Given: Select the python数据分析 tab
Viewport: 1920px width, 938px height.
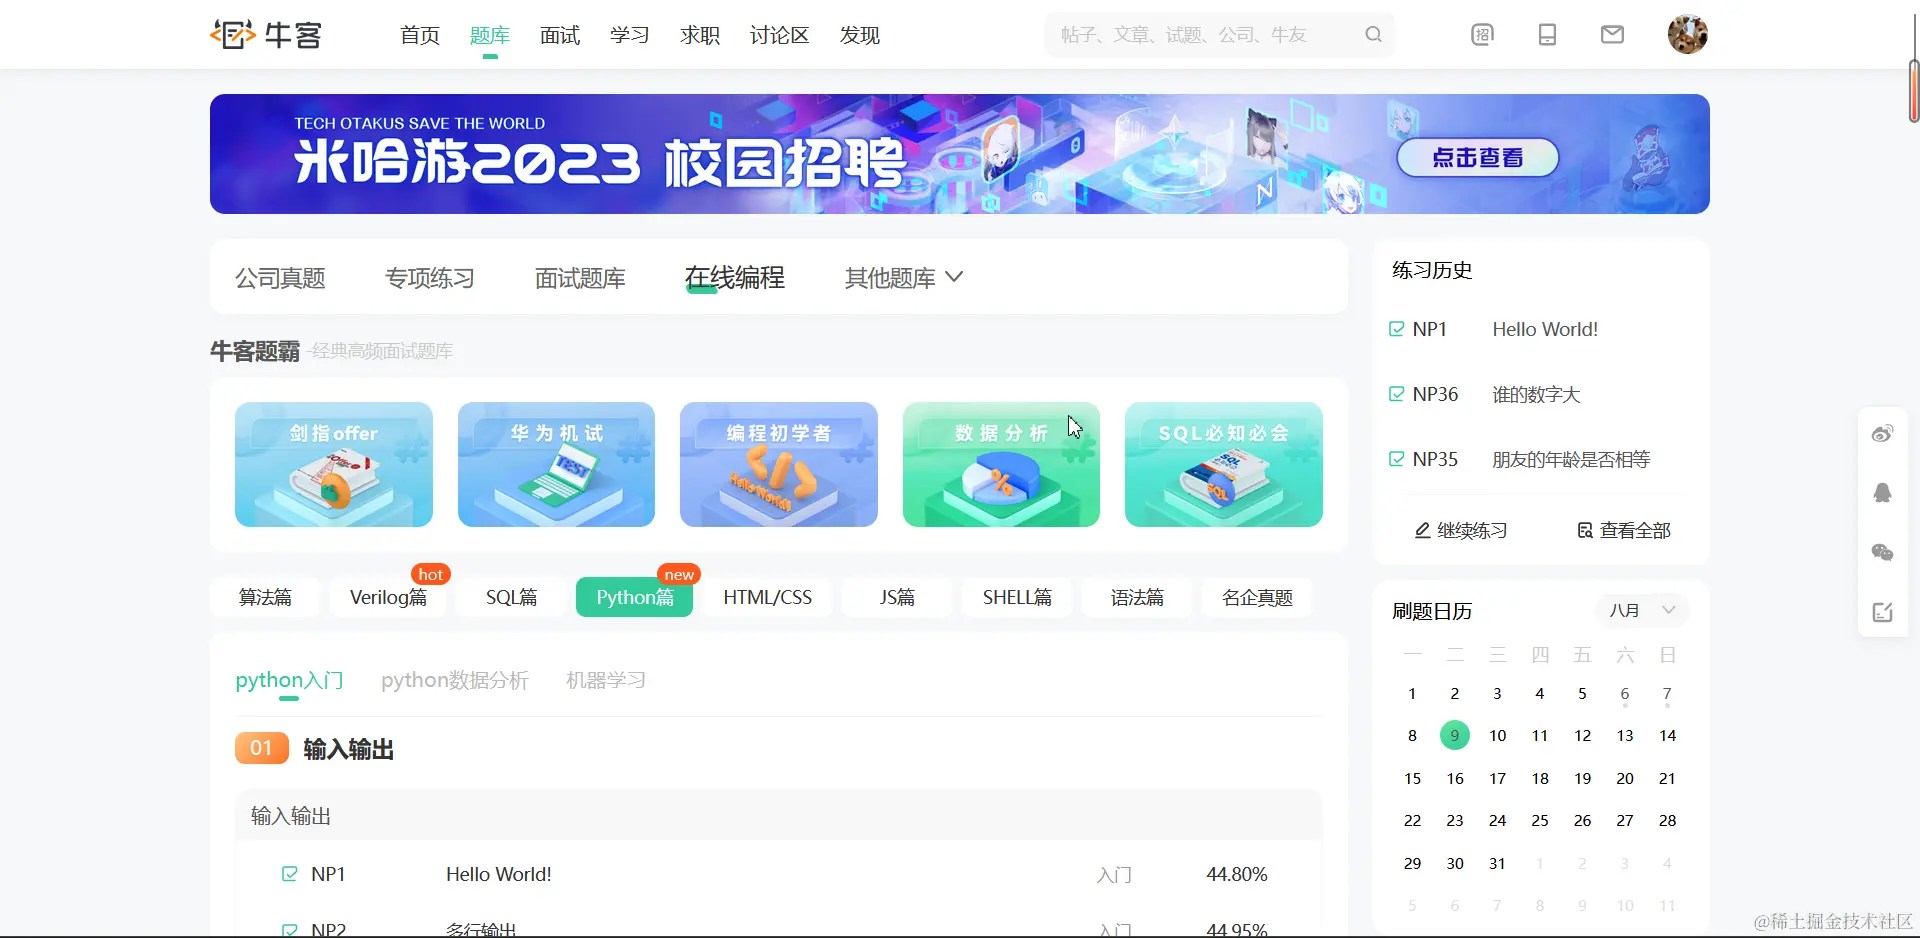Looking at the screenshot, I should (453, 680).
